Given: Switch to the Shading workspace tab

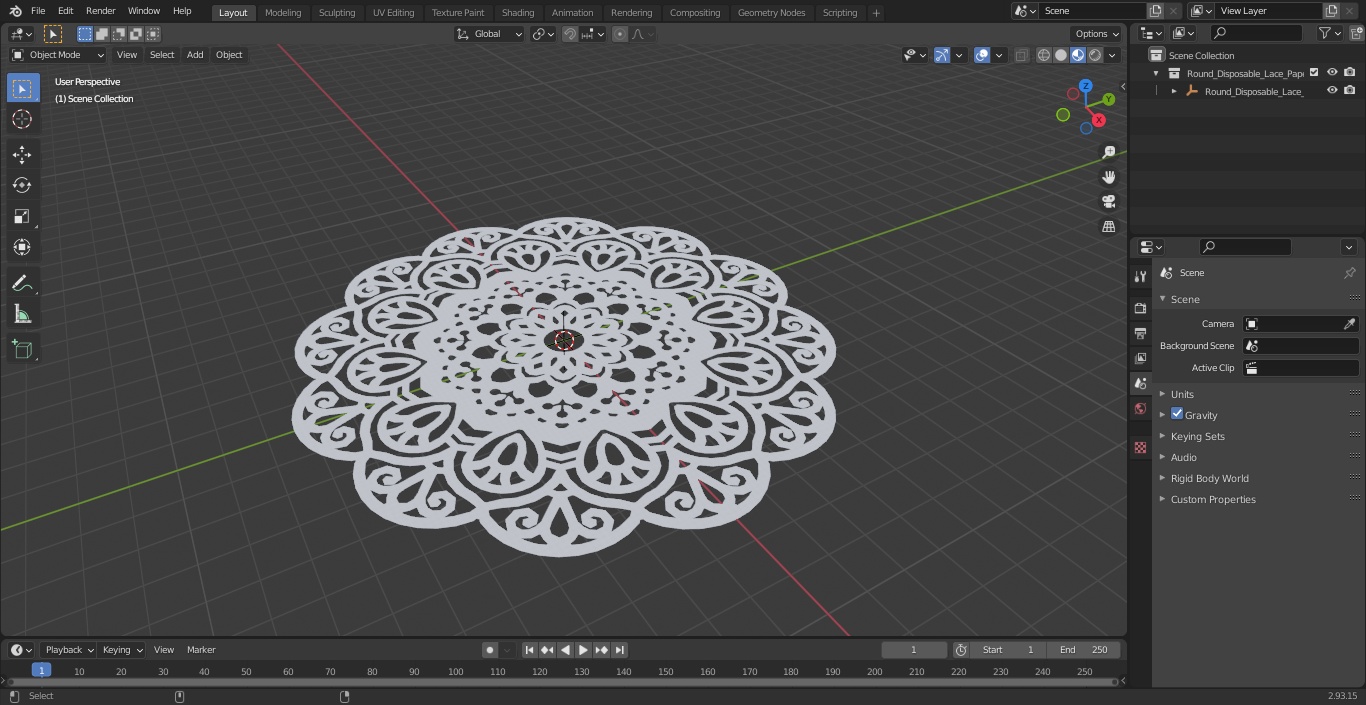Looking at the screenshot, I should pyautogui.click(x=518, y=12).
